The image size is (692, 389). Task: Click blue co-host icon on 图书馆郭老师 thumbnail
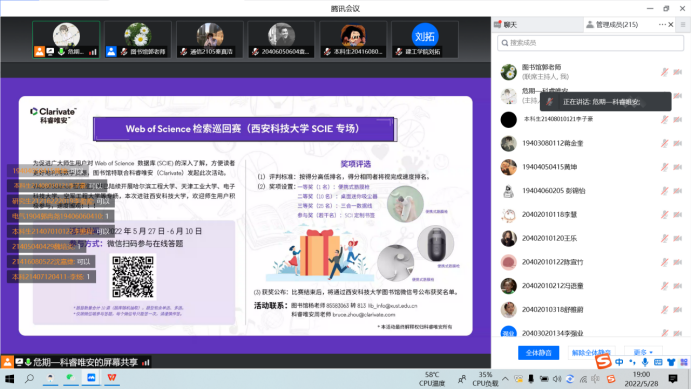coord(111,52)
